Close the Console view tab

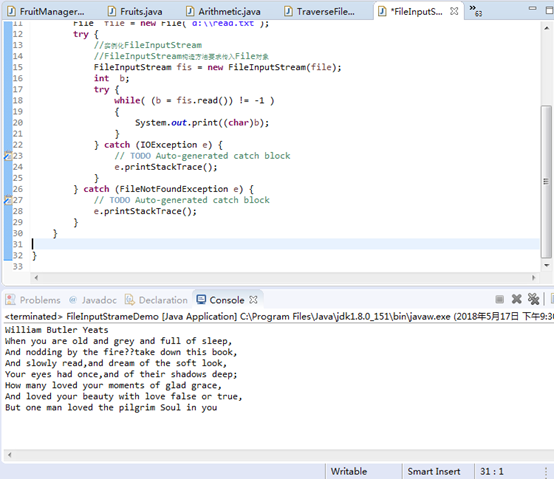click(253, 300)
